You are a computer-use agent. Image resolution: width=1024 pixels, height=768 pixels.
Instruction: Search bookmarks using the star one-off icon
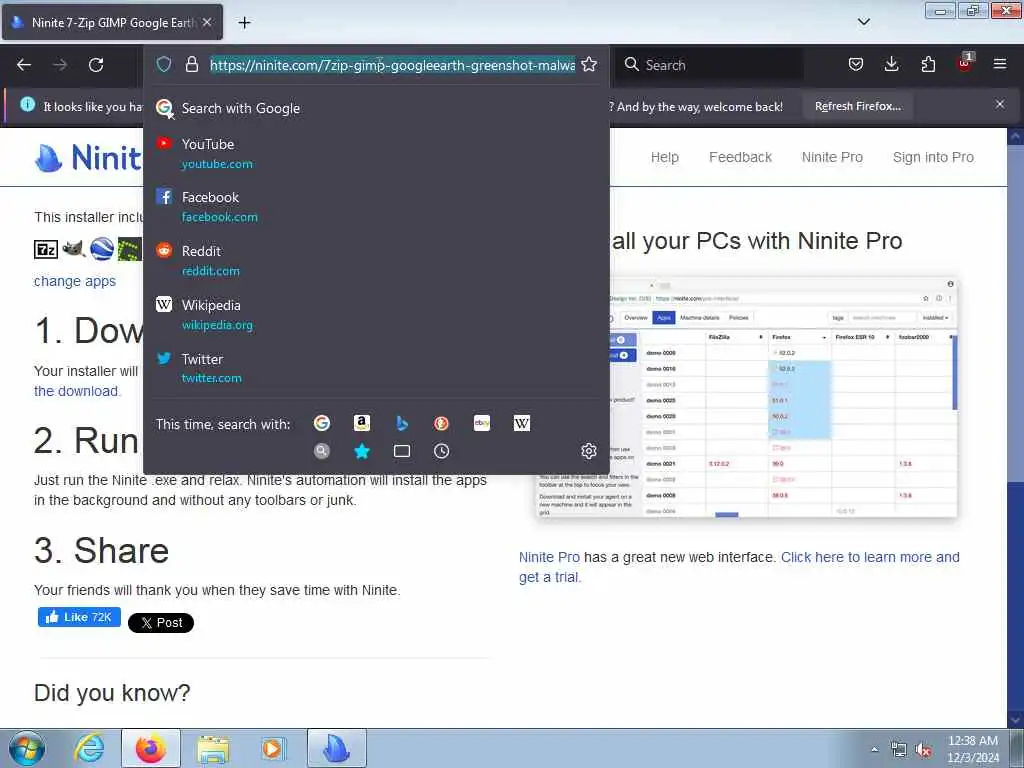362,451
